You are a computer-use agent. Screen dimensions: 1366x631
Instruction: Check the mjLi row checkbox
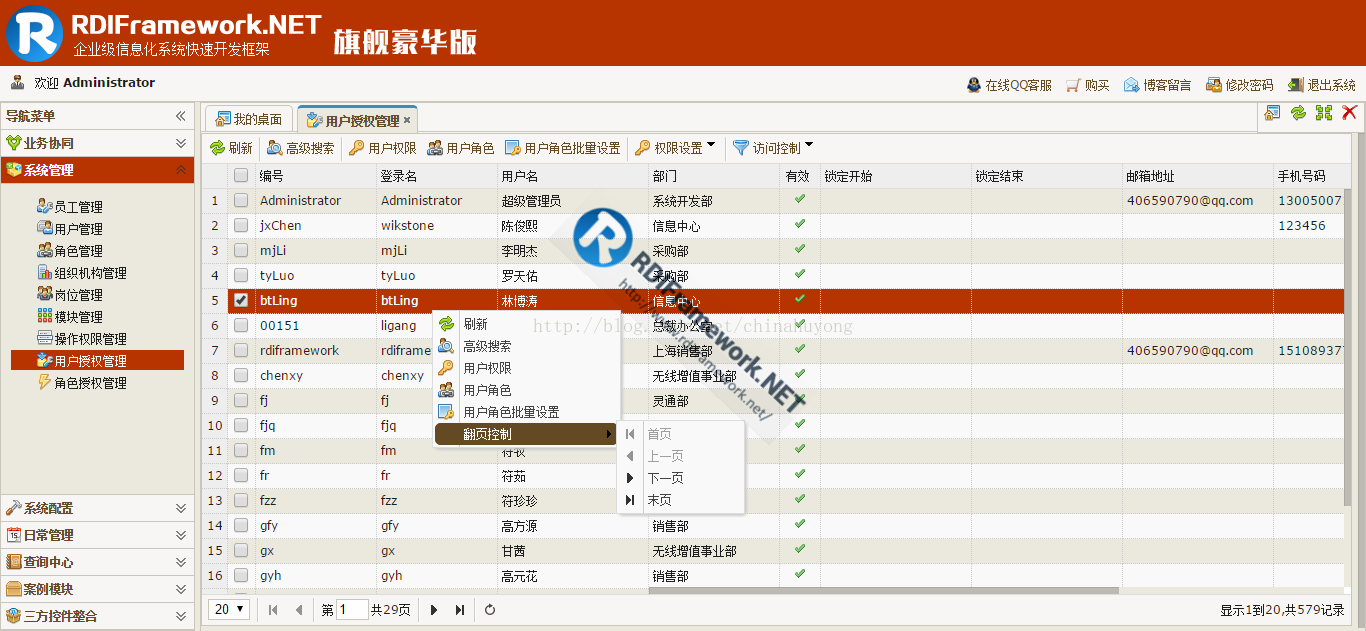pos(241,250)
